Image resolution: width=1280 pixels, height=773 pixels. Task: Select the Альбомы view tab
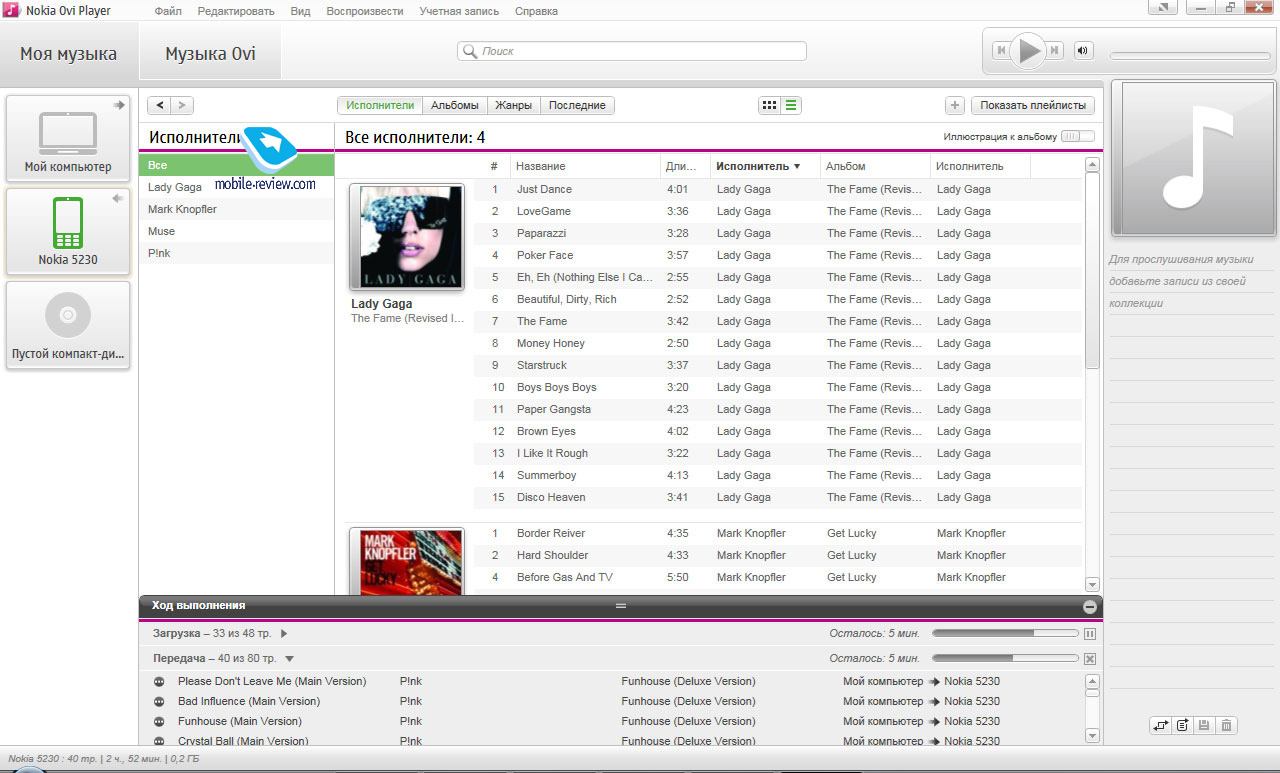pos(454,105)
